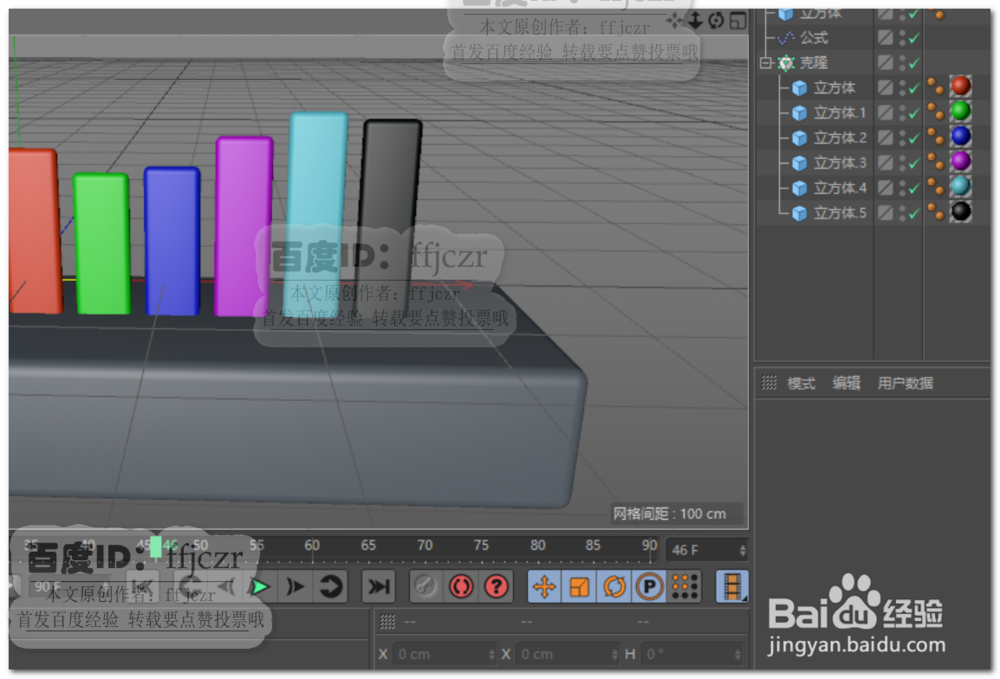Click the coordinates panel grip icon
1000x679 pixels.
tap(388, 622)
